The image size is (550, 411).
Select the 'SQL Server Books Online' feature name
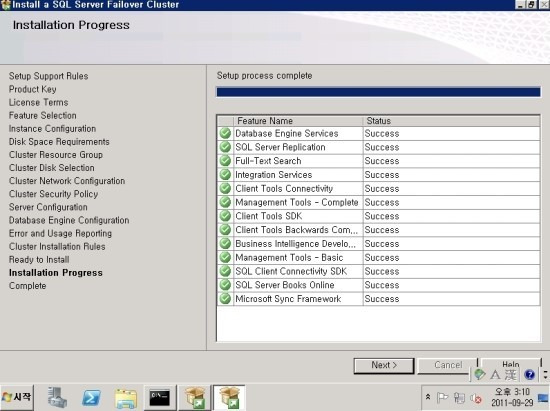point(285,285)
